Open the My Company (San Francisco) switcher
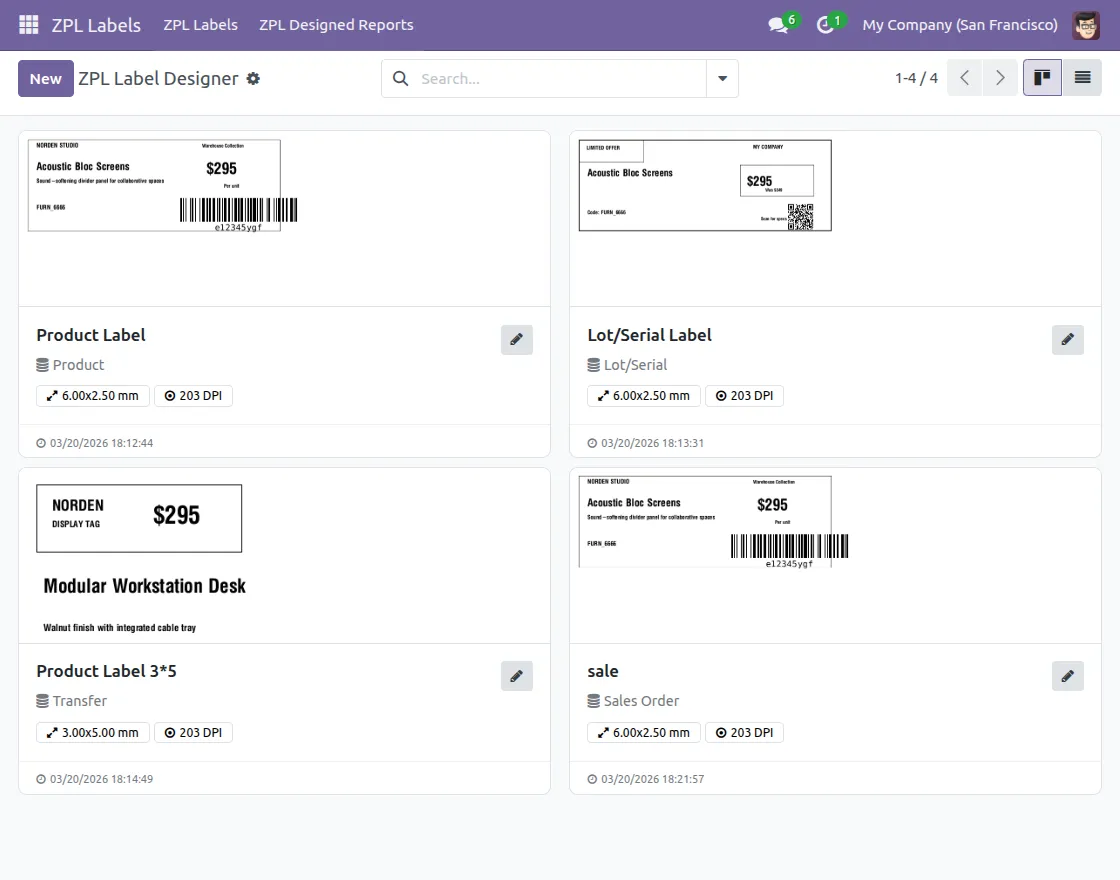The image size is (1120, 880). tap(960, 25)
